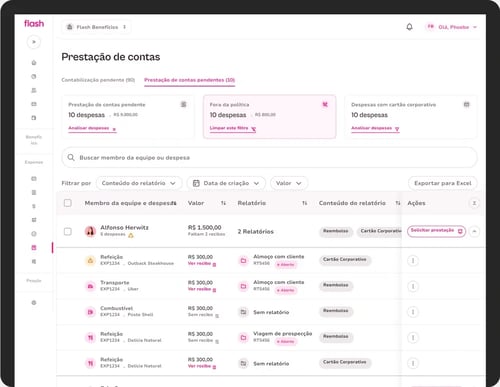Viewport: 500px width, 387px height.
Task: Click the Transporte car category icon
Action: click(x=90, y=286)
